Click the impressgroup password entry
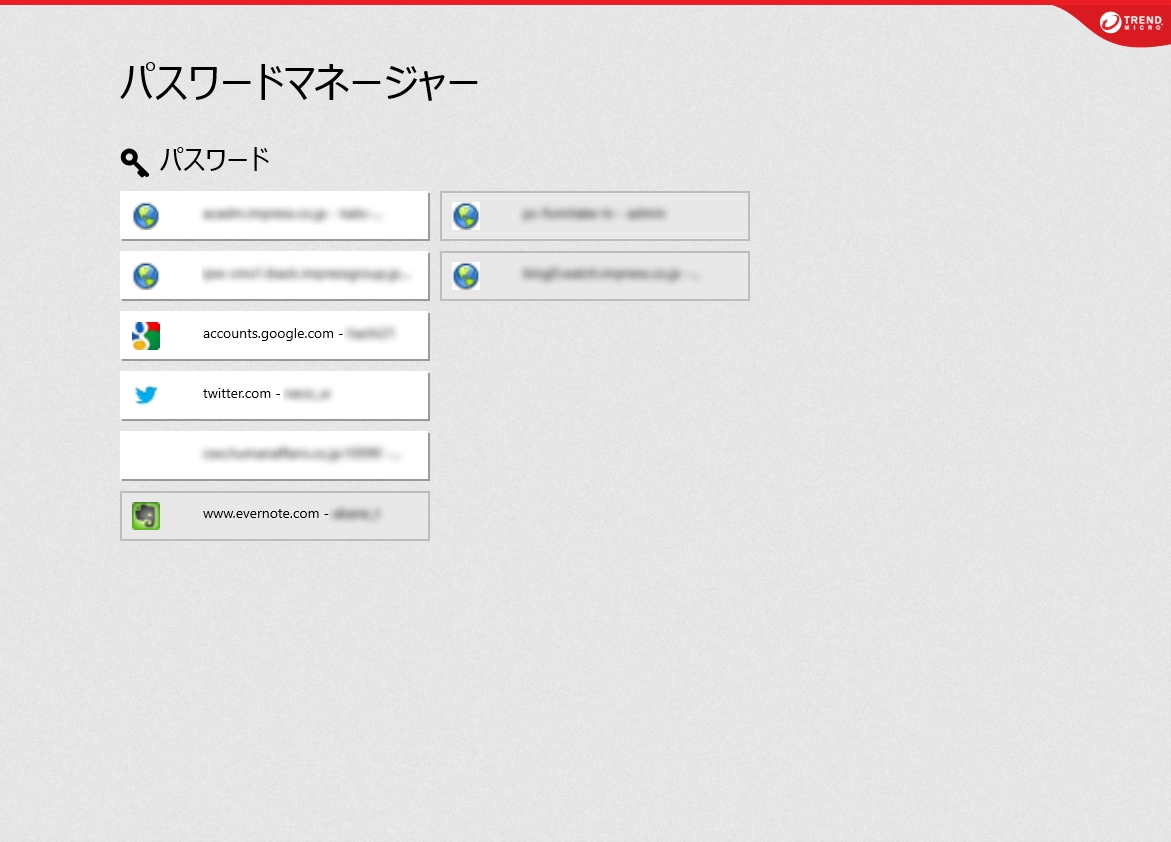The height and width of the screenshot is (842, 1171). (275, 275)
